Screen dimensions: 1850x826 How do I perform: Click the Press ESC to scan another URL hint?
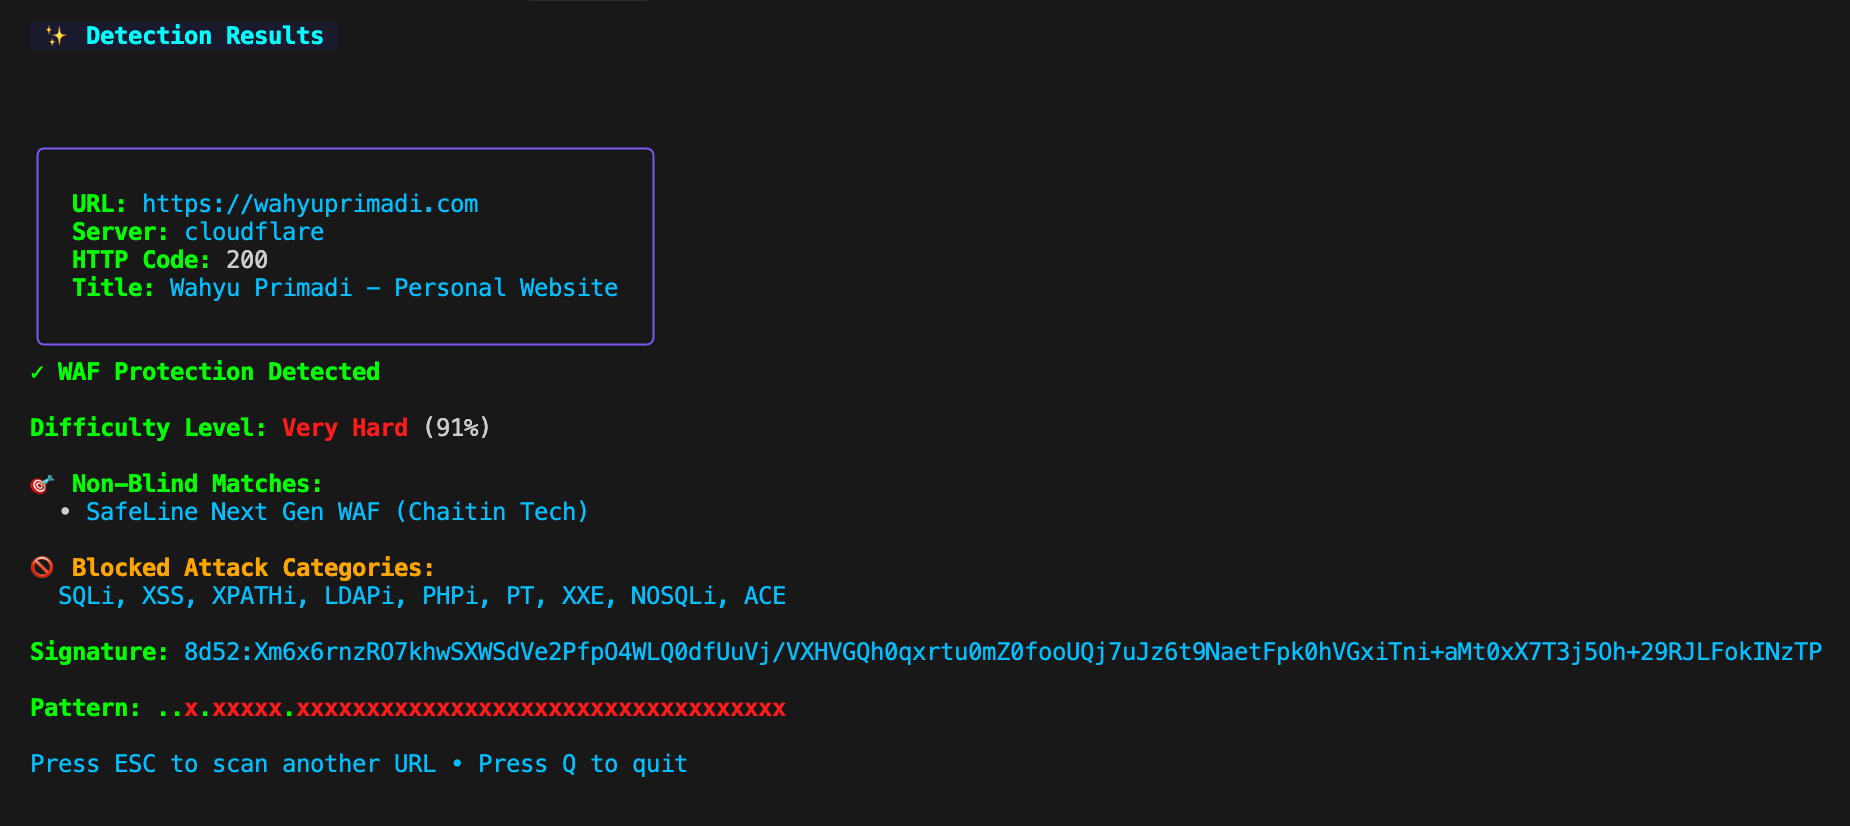(x=233, y=764)
